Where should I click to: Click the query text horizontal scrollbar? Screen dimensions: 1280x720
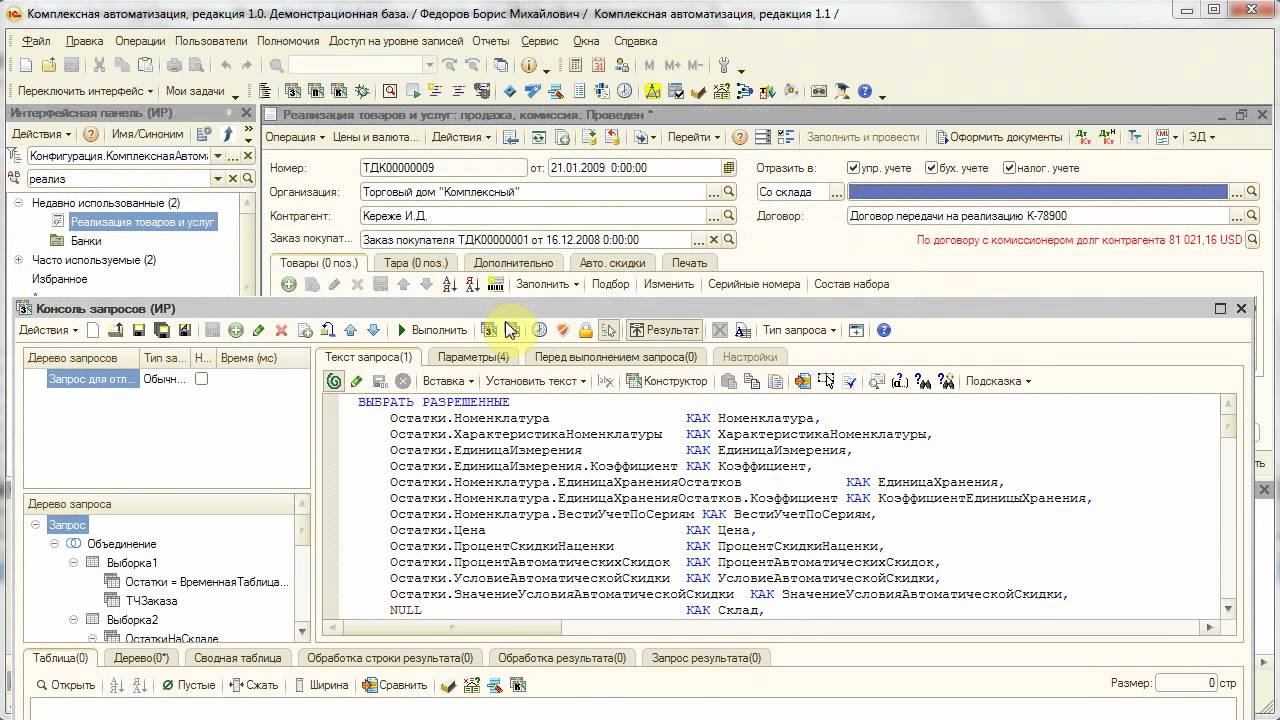[771, 628]
